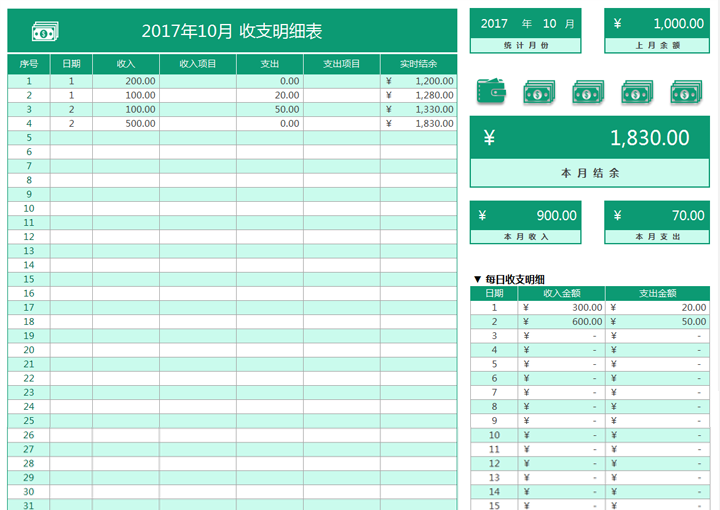This screenshot has width=720, height=510.
Task: Click the cash icon in the title banner
Action: coord(44,32)
